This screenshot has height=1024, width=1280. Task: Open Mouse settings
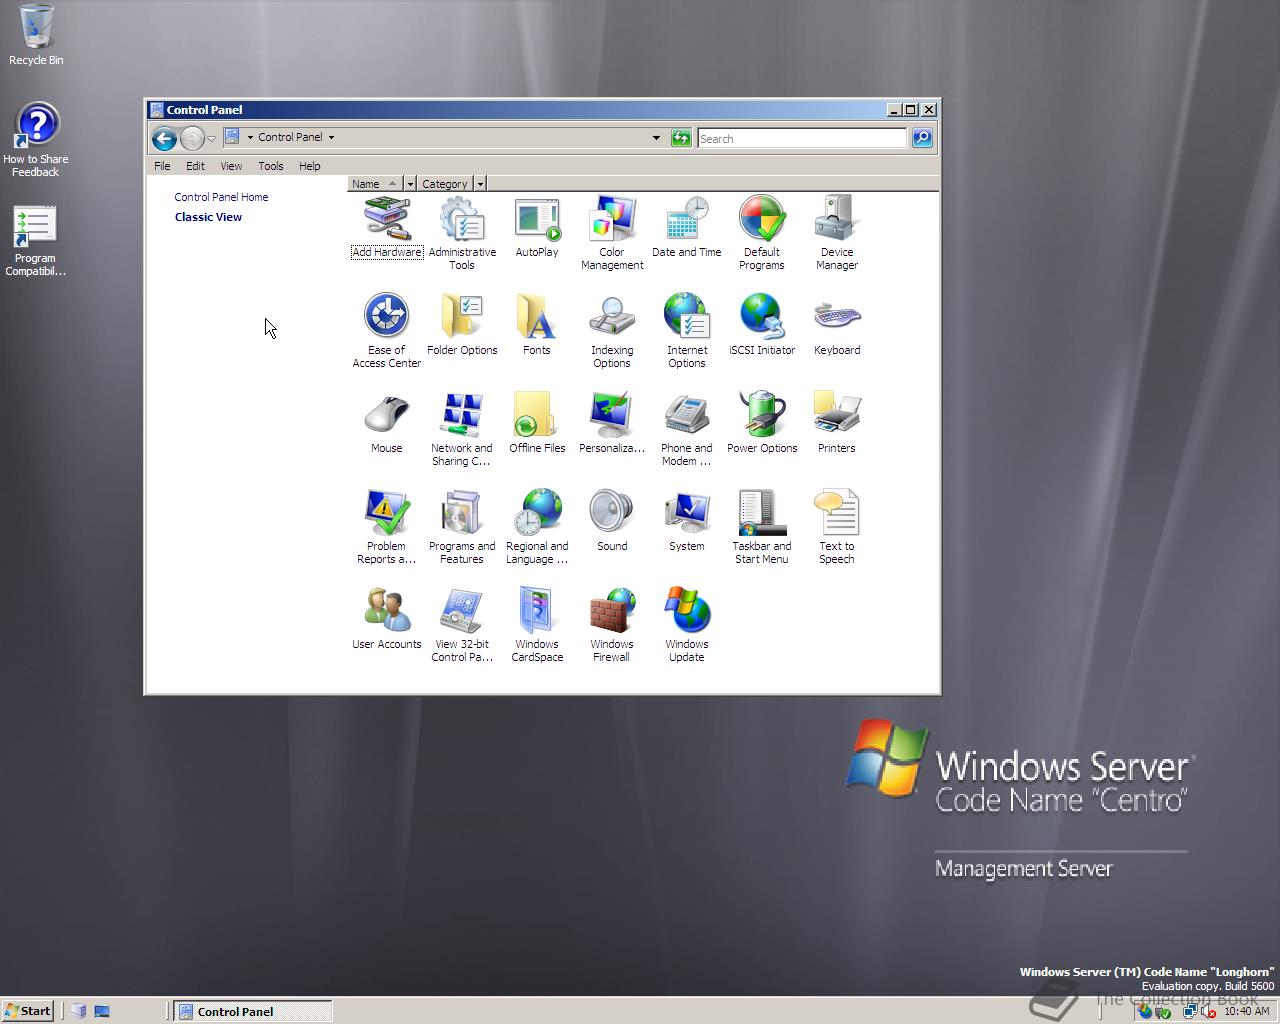[387, 424]
